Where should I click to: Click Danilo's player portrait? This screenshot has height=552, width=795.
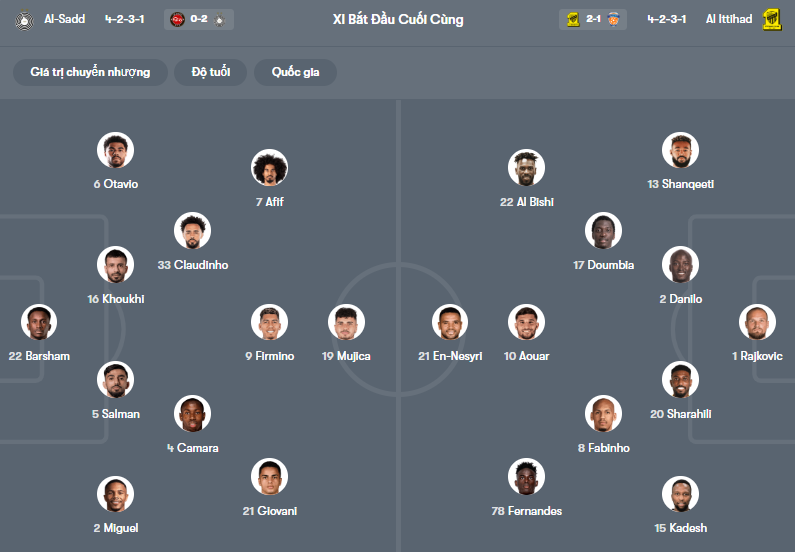pyautogui.click(x=680, y=265)
